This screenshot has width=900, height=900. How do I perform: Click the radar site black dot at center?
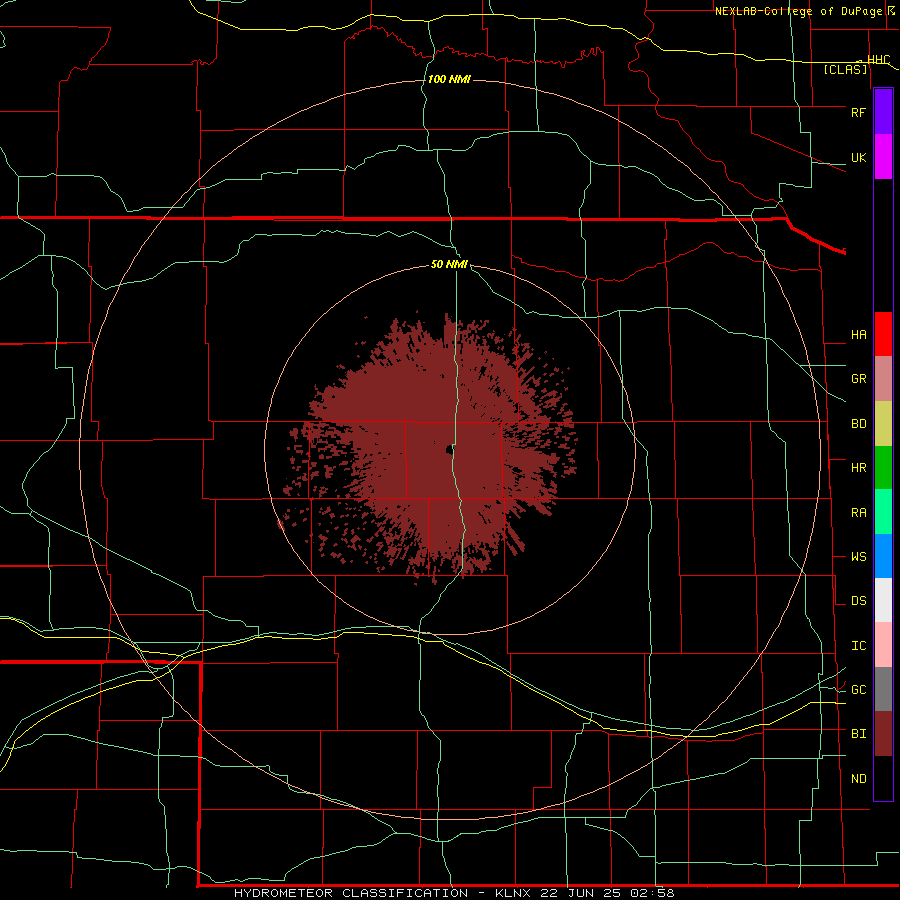(x=448, y=449)
